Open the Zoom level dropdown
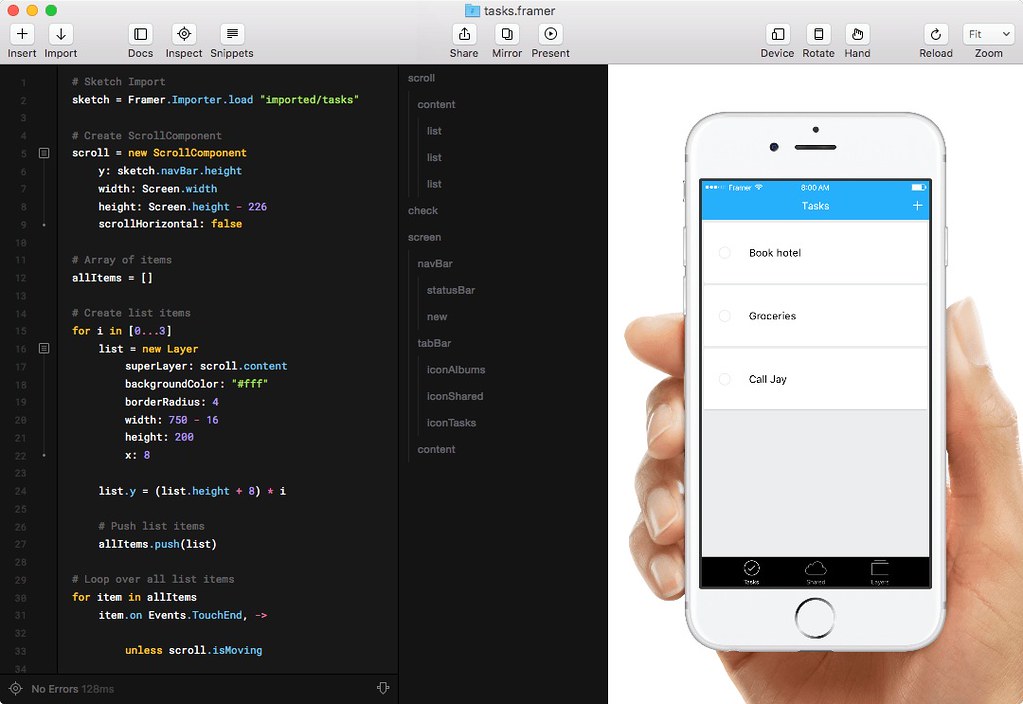This screenshot has height=704, width=1023. click(x=988, y=33)
